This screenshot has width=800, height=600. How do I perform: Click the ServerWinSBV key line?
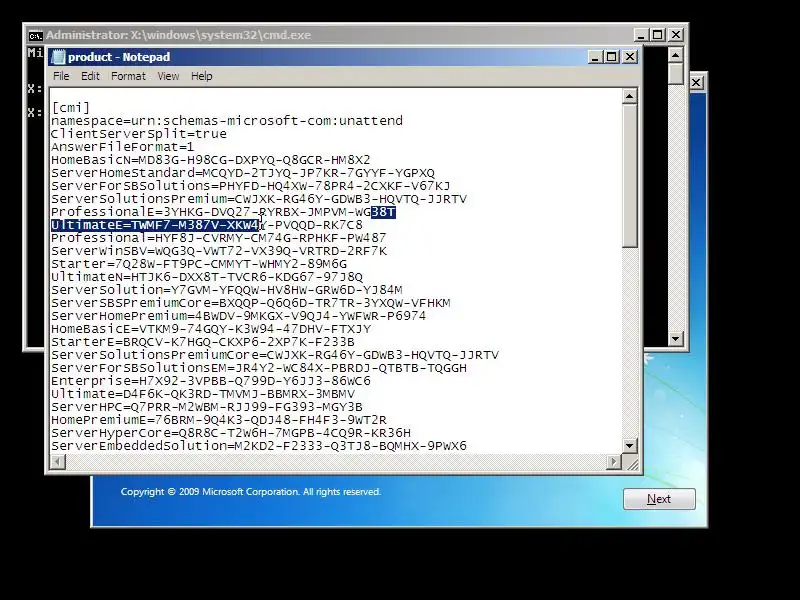click(219, 251)
